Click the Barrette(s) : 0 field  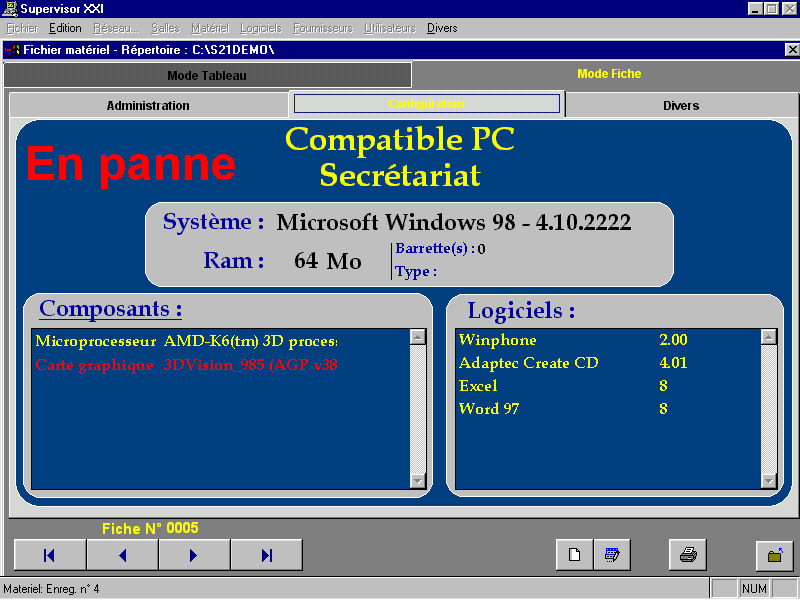pos(440,248)
